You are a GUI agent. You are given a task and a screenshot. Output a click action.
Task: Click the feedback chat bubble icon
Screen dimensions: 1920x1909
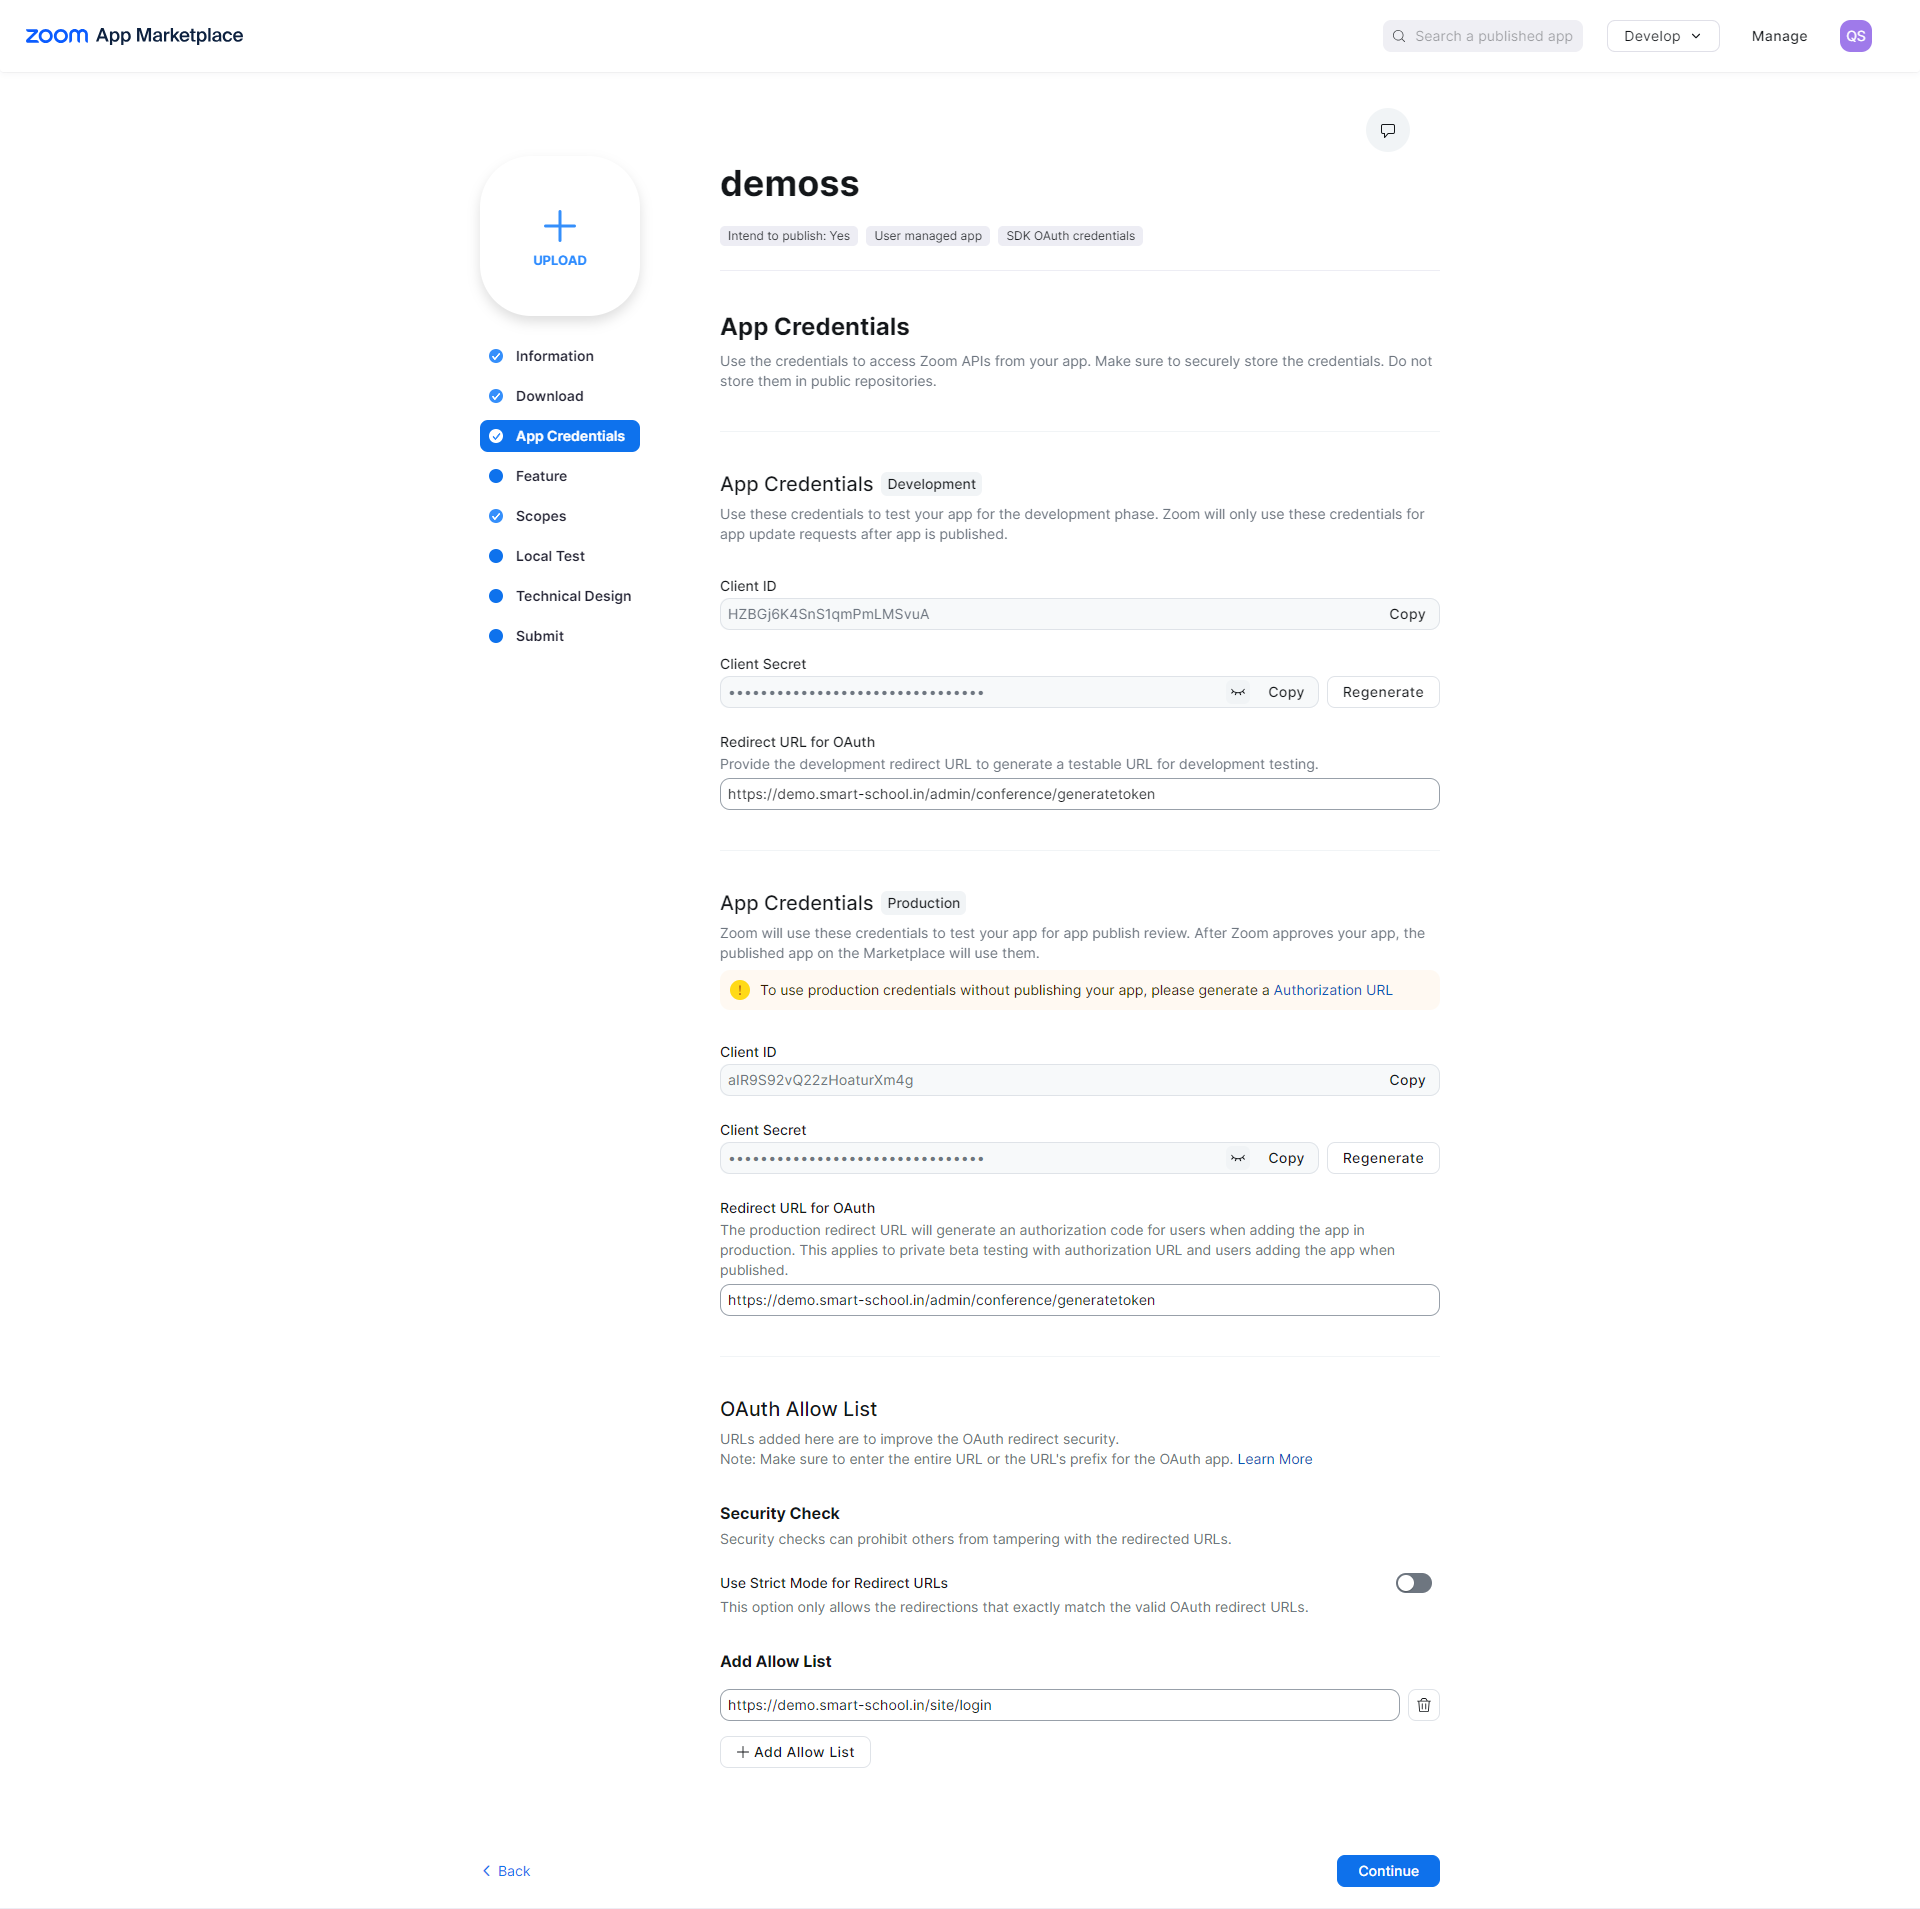(x=1387, y=130)
